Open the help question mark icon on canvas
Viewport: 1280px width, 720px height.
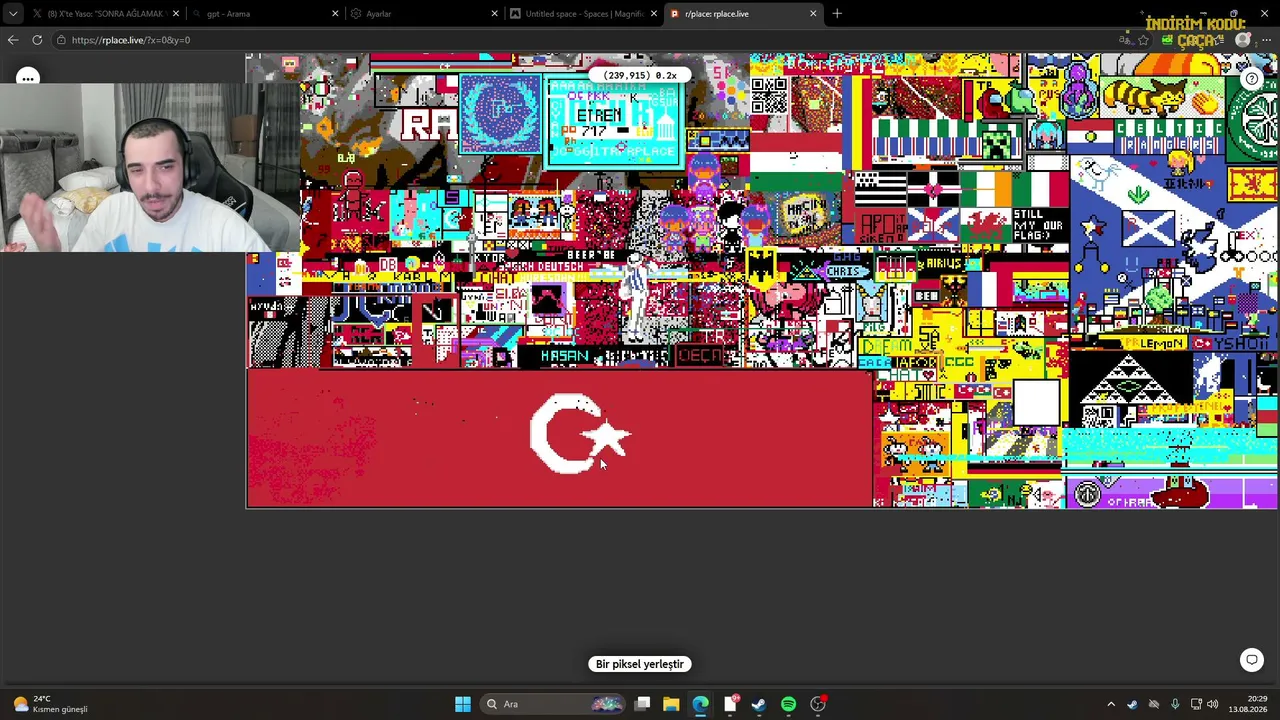click(1252, 78)
